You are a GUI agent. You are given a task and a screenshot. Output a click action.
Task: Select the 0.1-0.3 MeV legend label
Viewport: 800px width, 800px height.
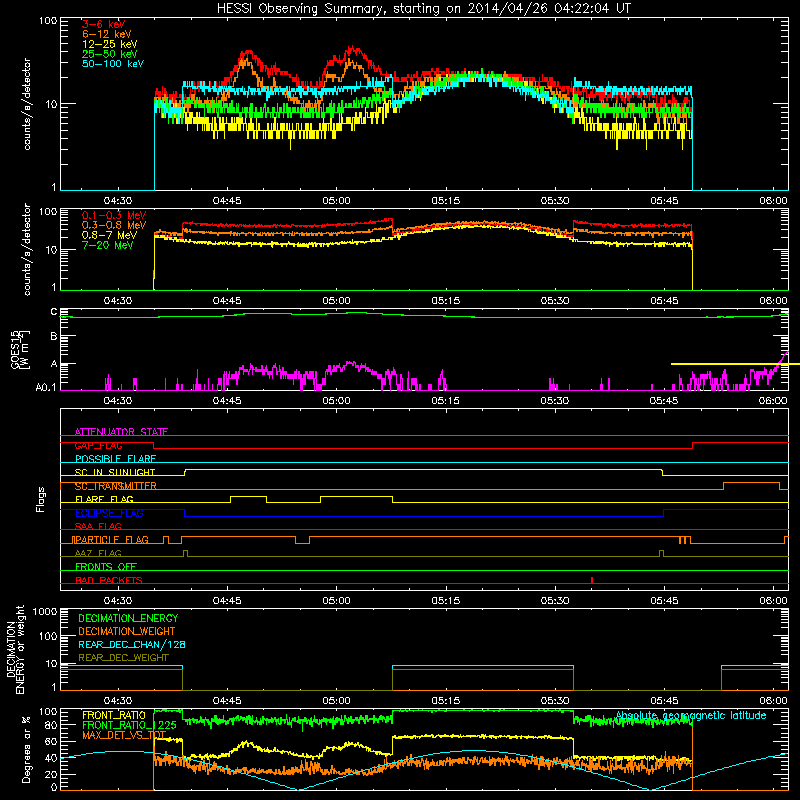coord(114,215)
